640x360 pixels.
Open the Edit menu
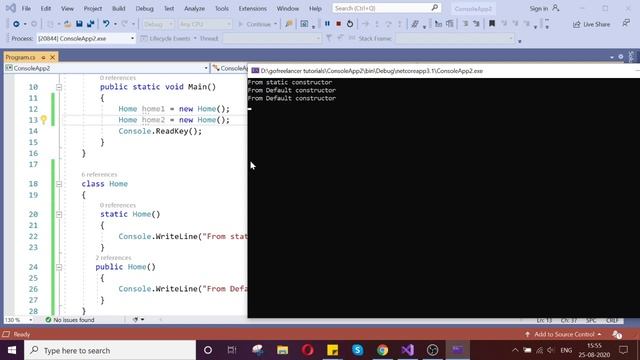[46, 8]
